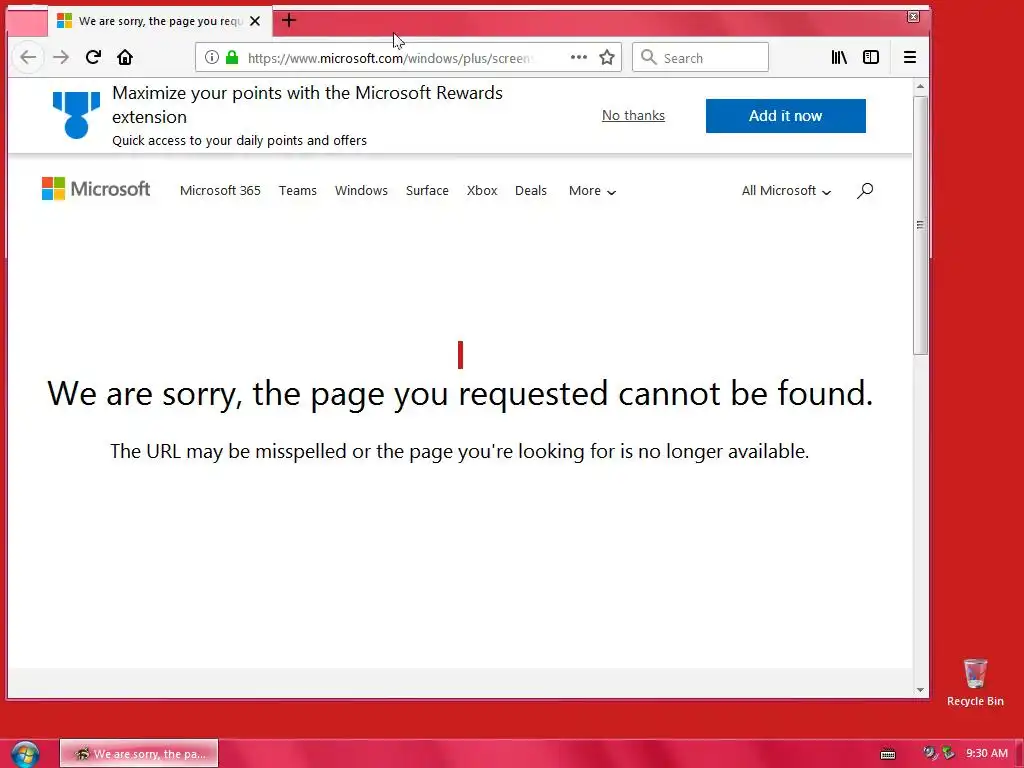Viewport: 1024px width, 768px height.
Task: Go to the Microsoft logo home link
Action: [96, 189]
